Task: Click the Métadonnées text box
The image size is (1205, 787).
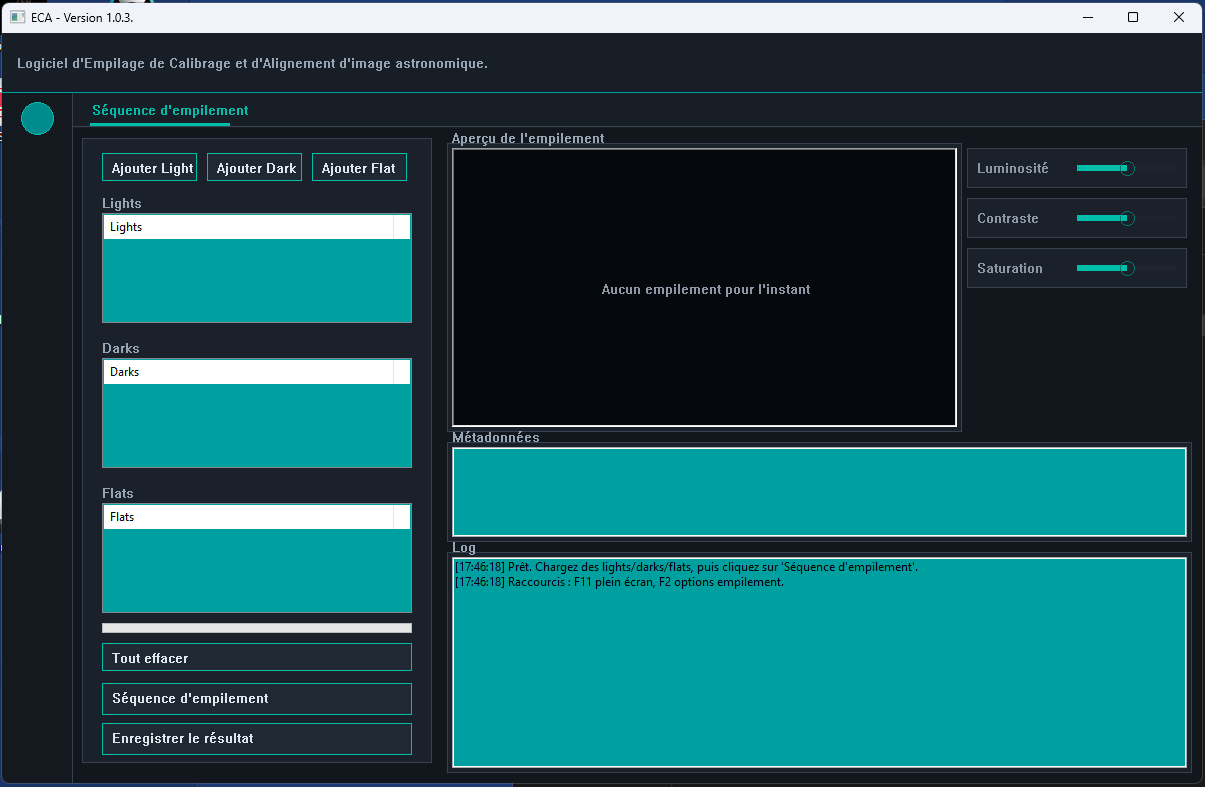Action: coord(819,492)
